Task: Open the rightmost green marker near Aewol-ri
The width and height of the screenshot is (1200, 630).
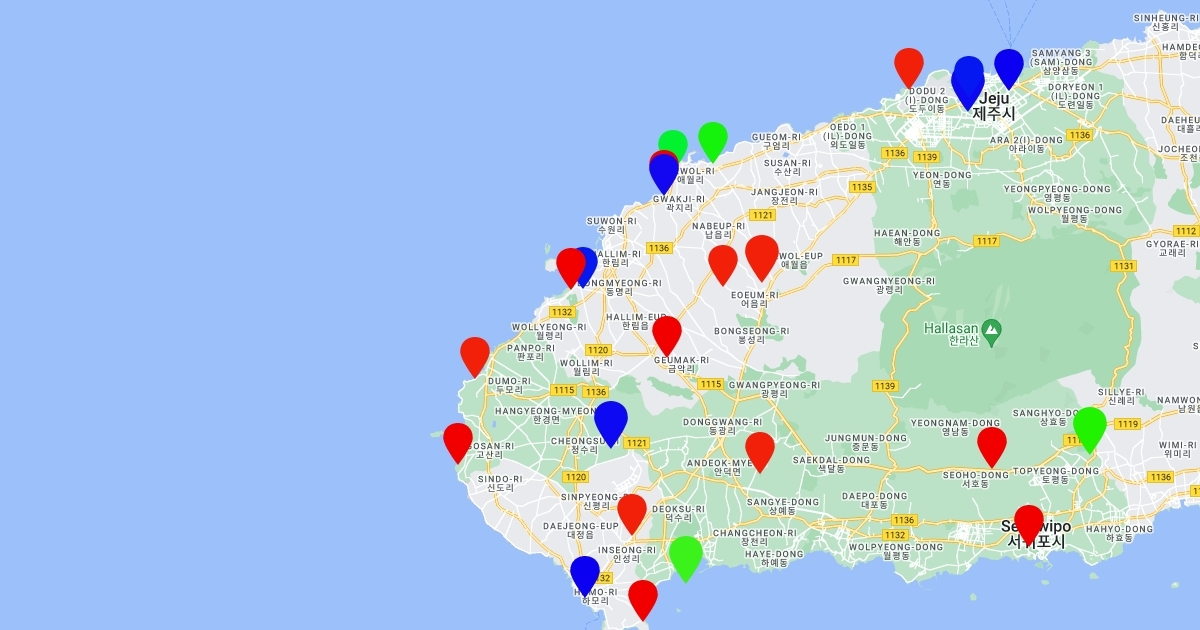Action: (712, 139)
